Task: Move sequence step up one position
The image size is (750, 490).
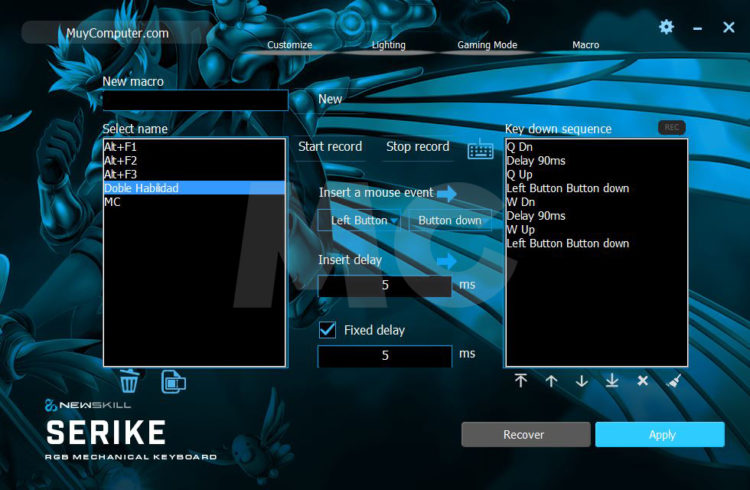Action: pos(551,381)
